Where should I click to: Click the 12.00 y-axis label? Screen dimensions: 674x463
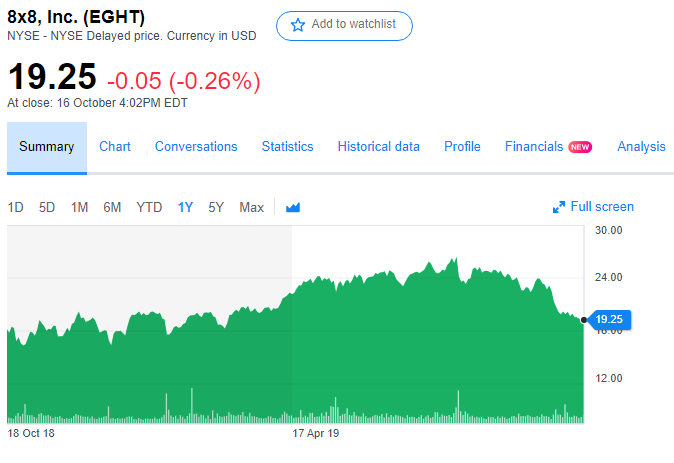(x=609, y=378)
